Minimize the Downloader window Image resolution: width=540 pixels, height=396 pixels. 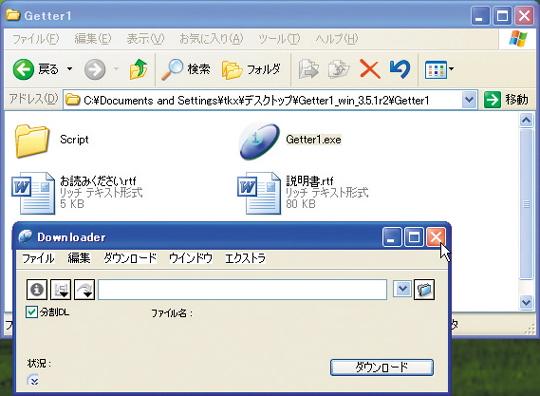coord(392,237)
